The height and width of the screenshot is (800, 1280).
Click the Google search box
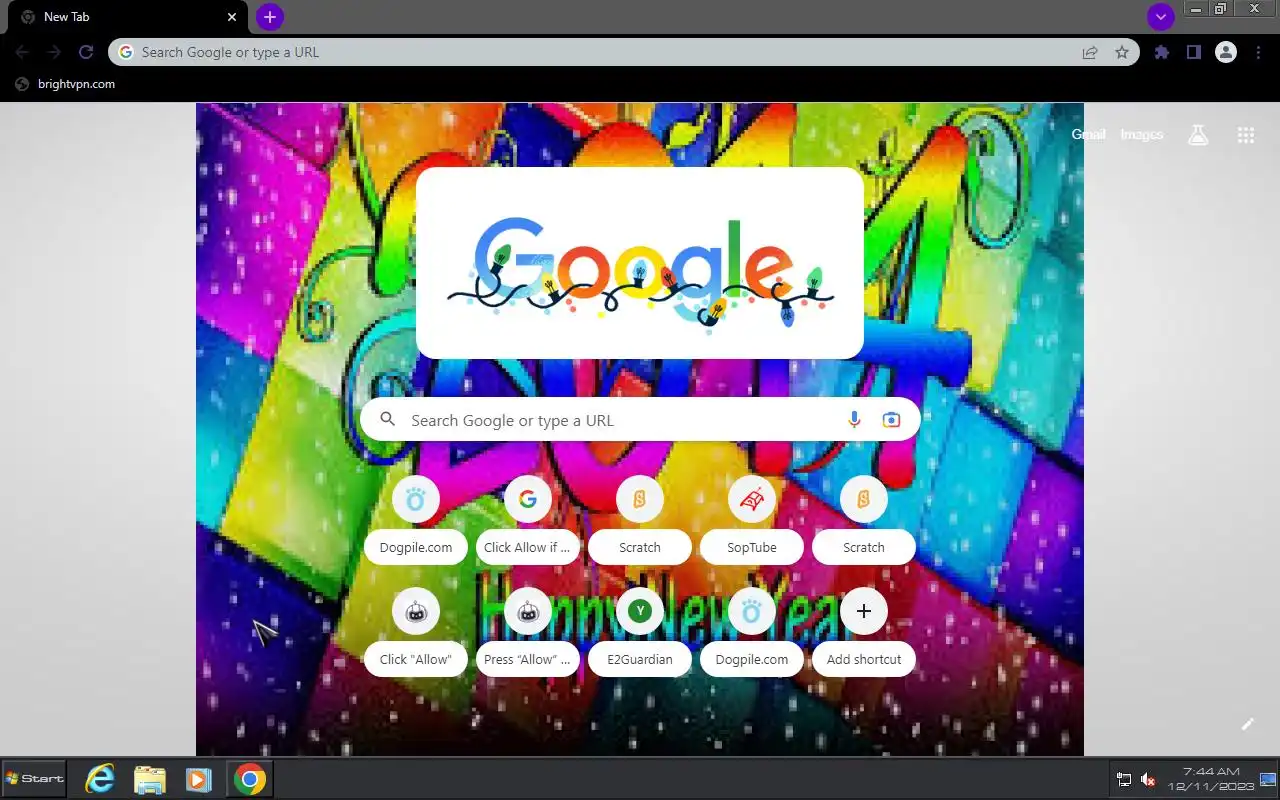coord(640,420)
